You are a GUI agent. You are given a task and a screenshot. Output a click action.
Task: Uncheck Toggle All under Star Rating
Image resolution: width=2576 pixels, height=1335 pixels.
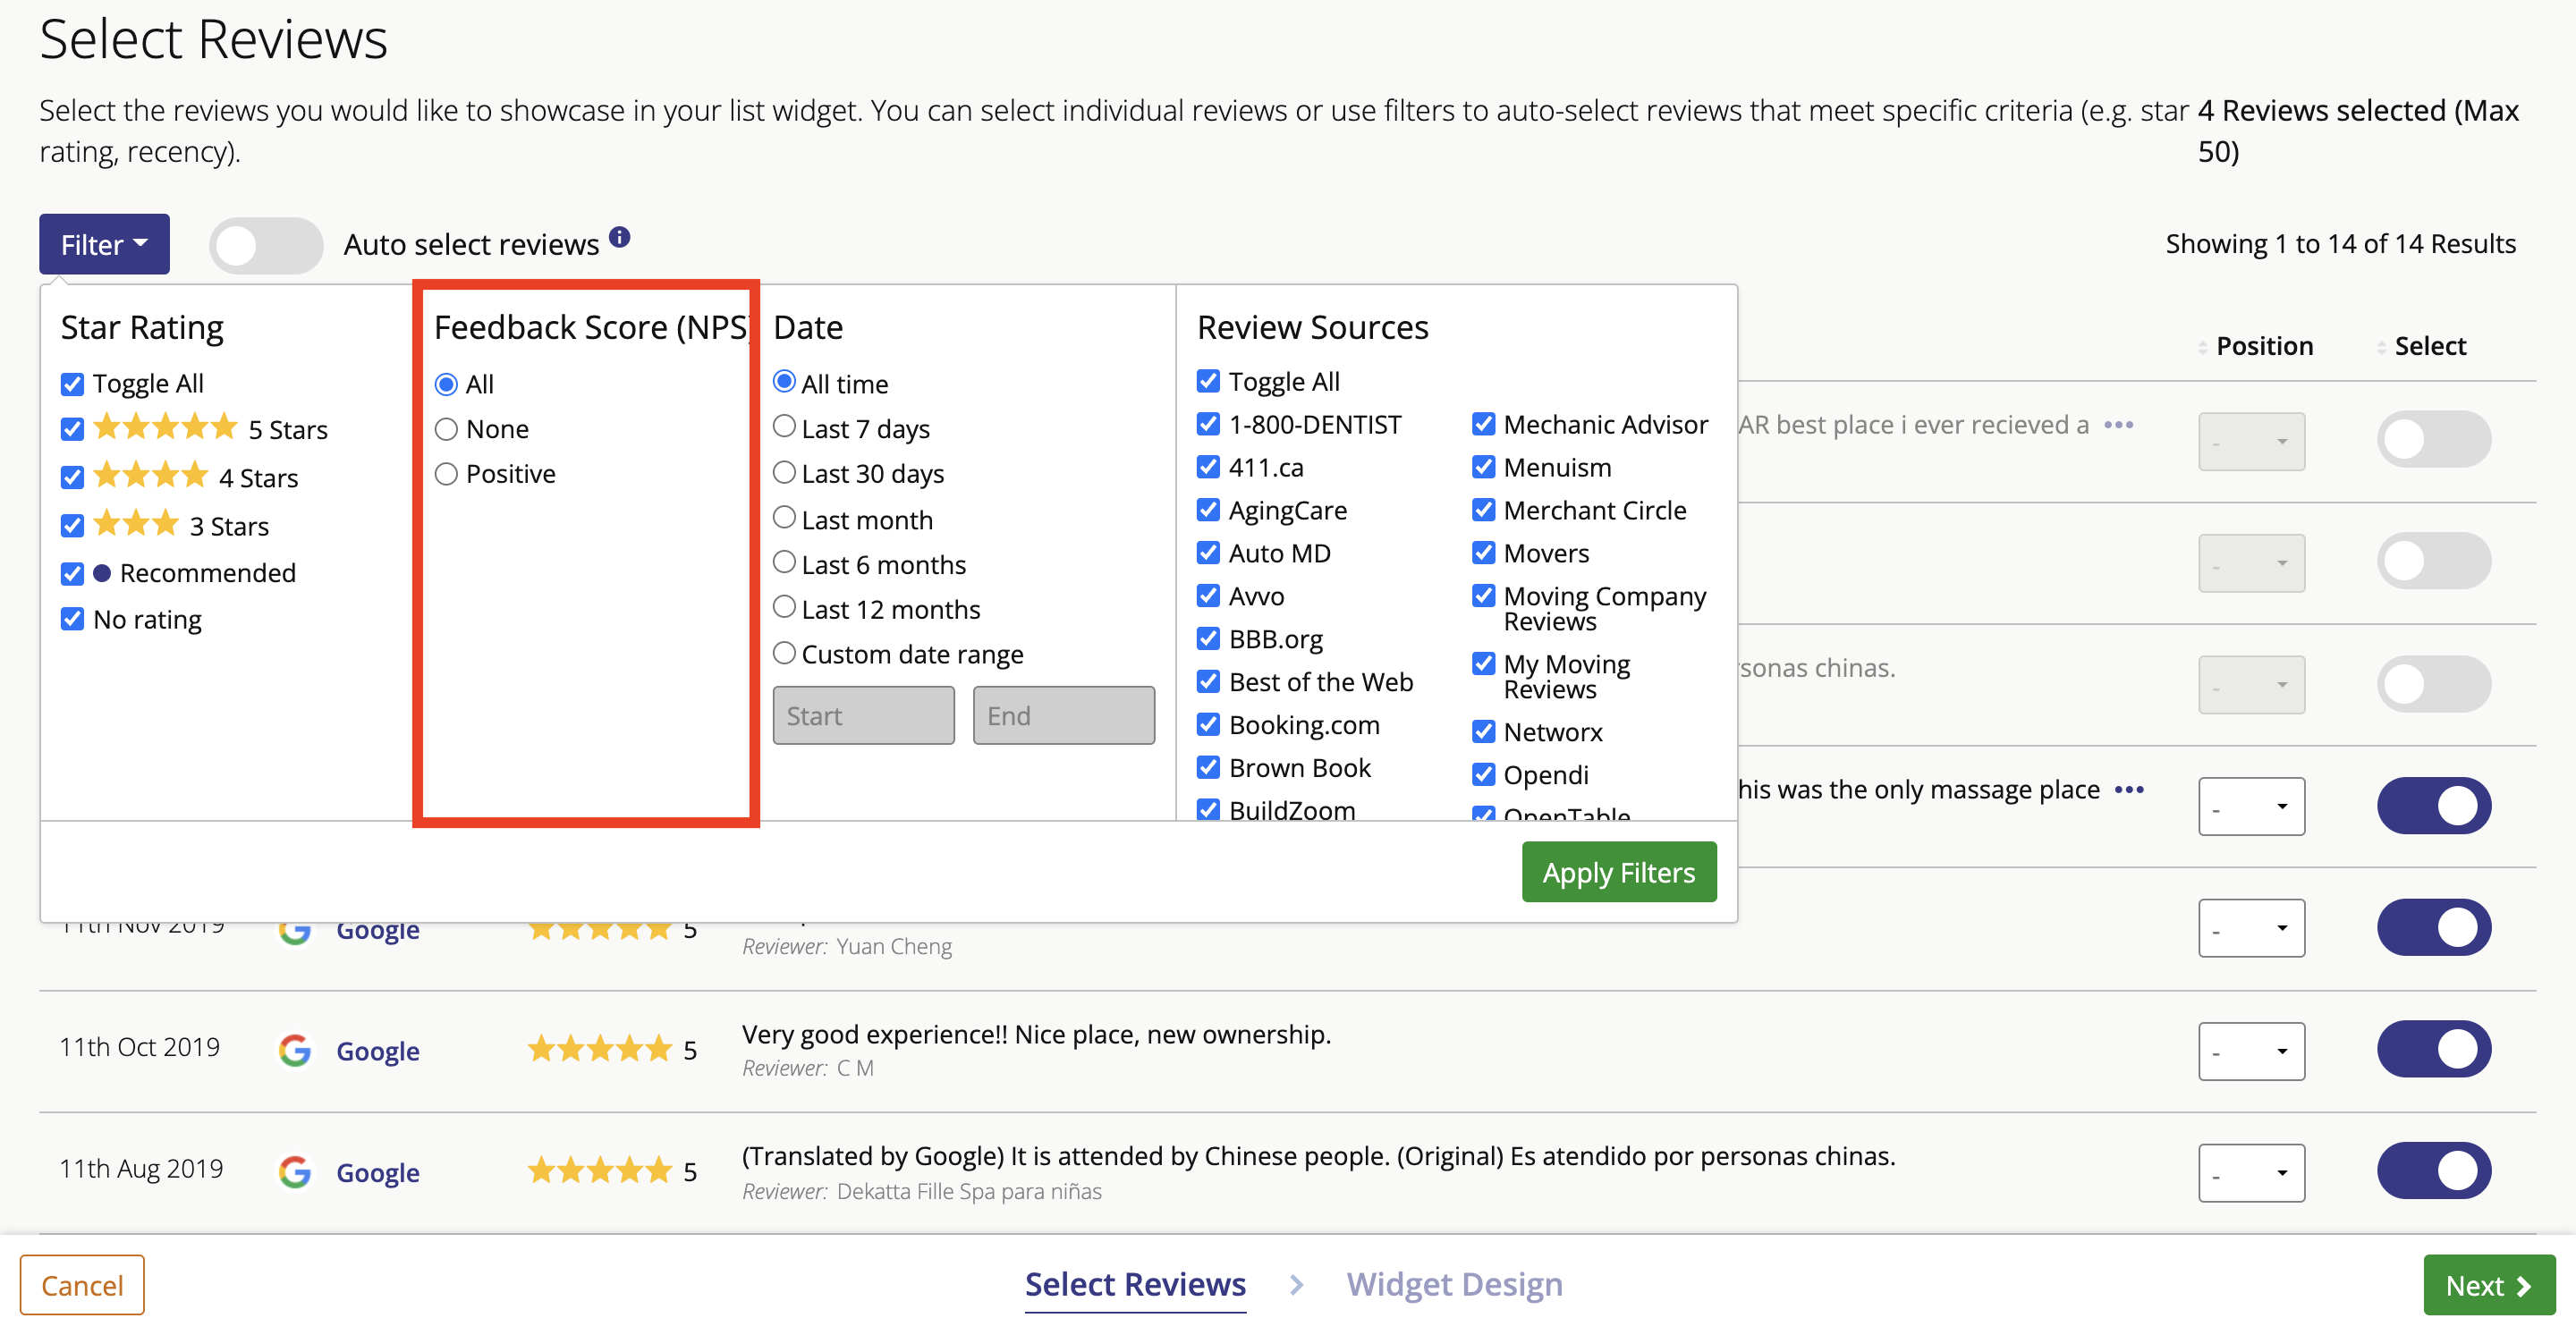[x=72, y=384]
